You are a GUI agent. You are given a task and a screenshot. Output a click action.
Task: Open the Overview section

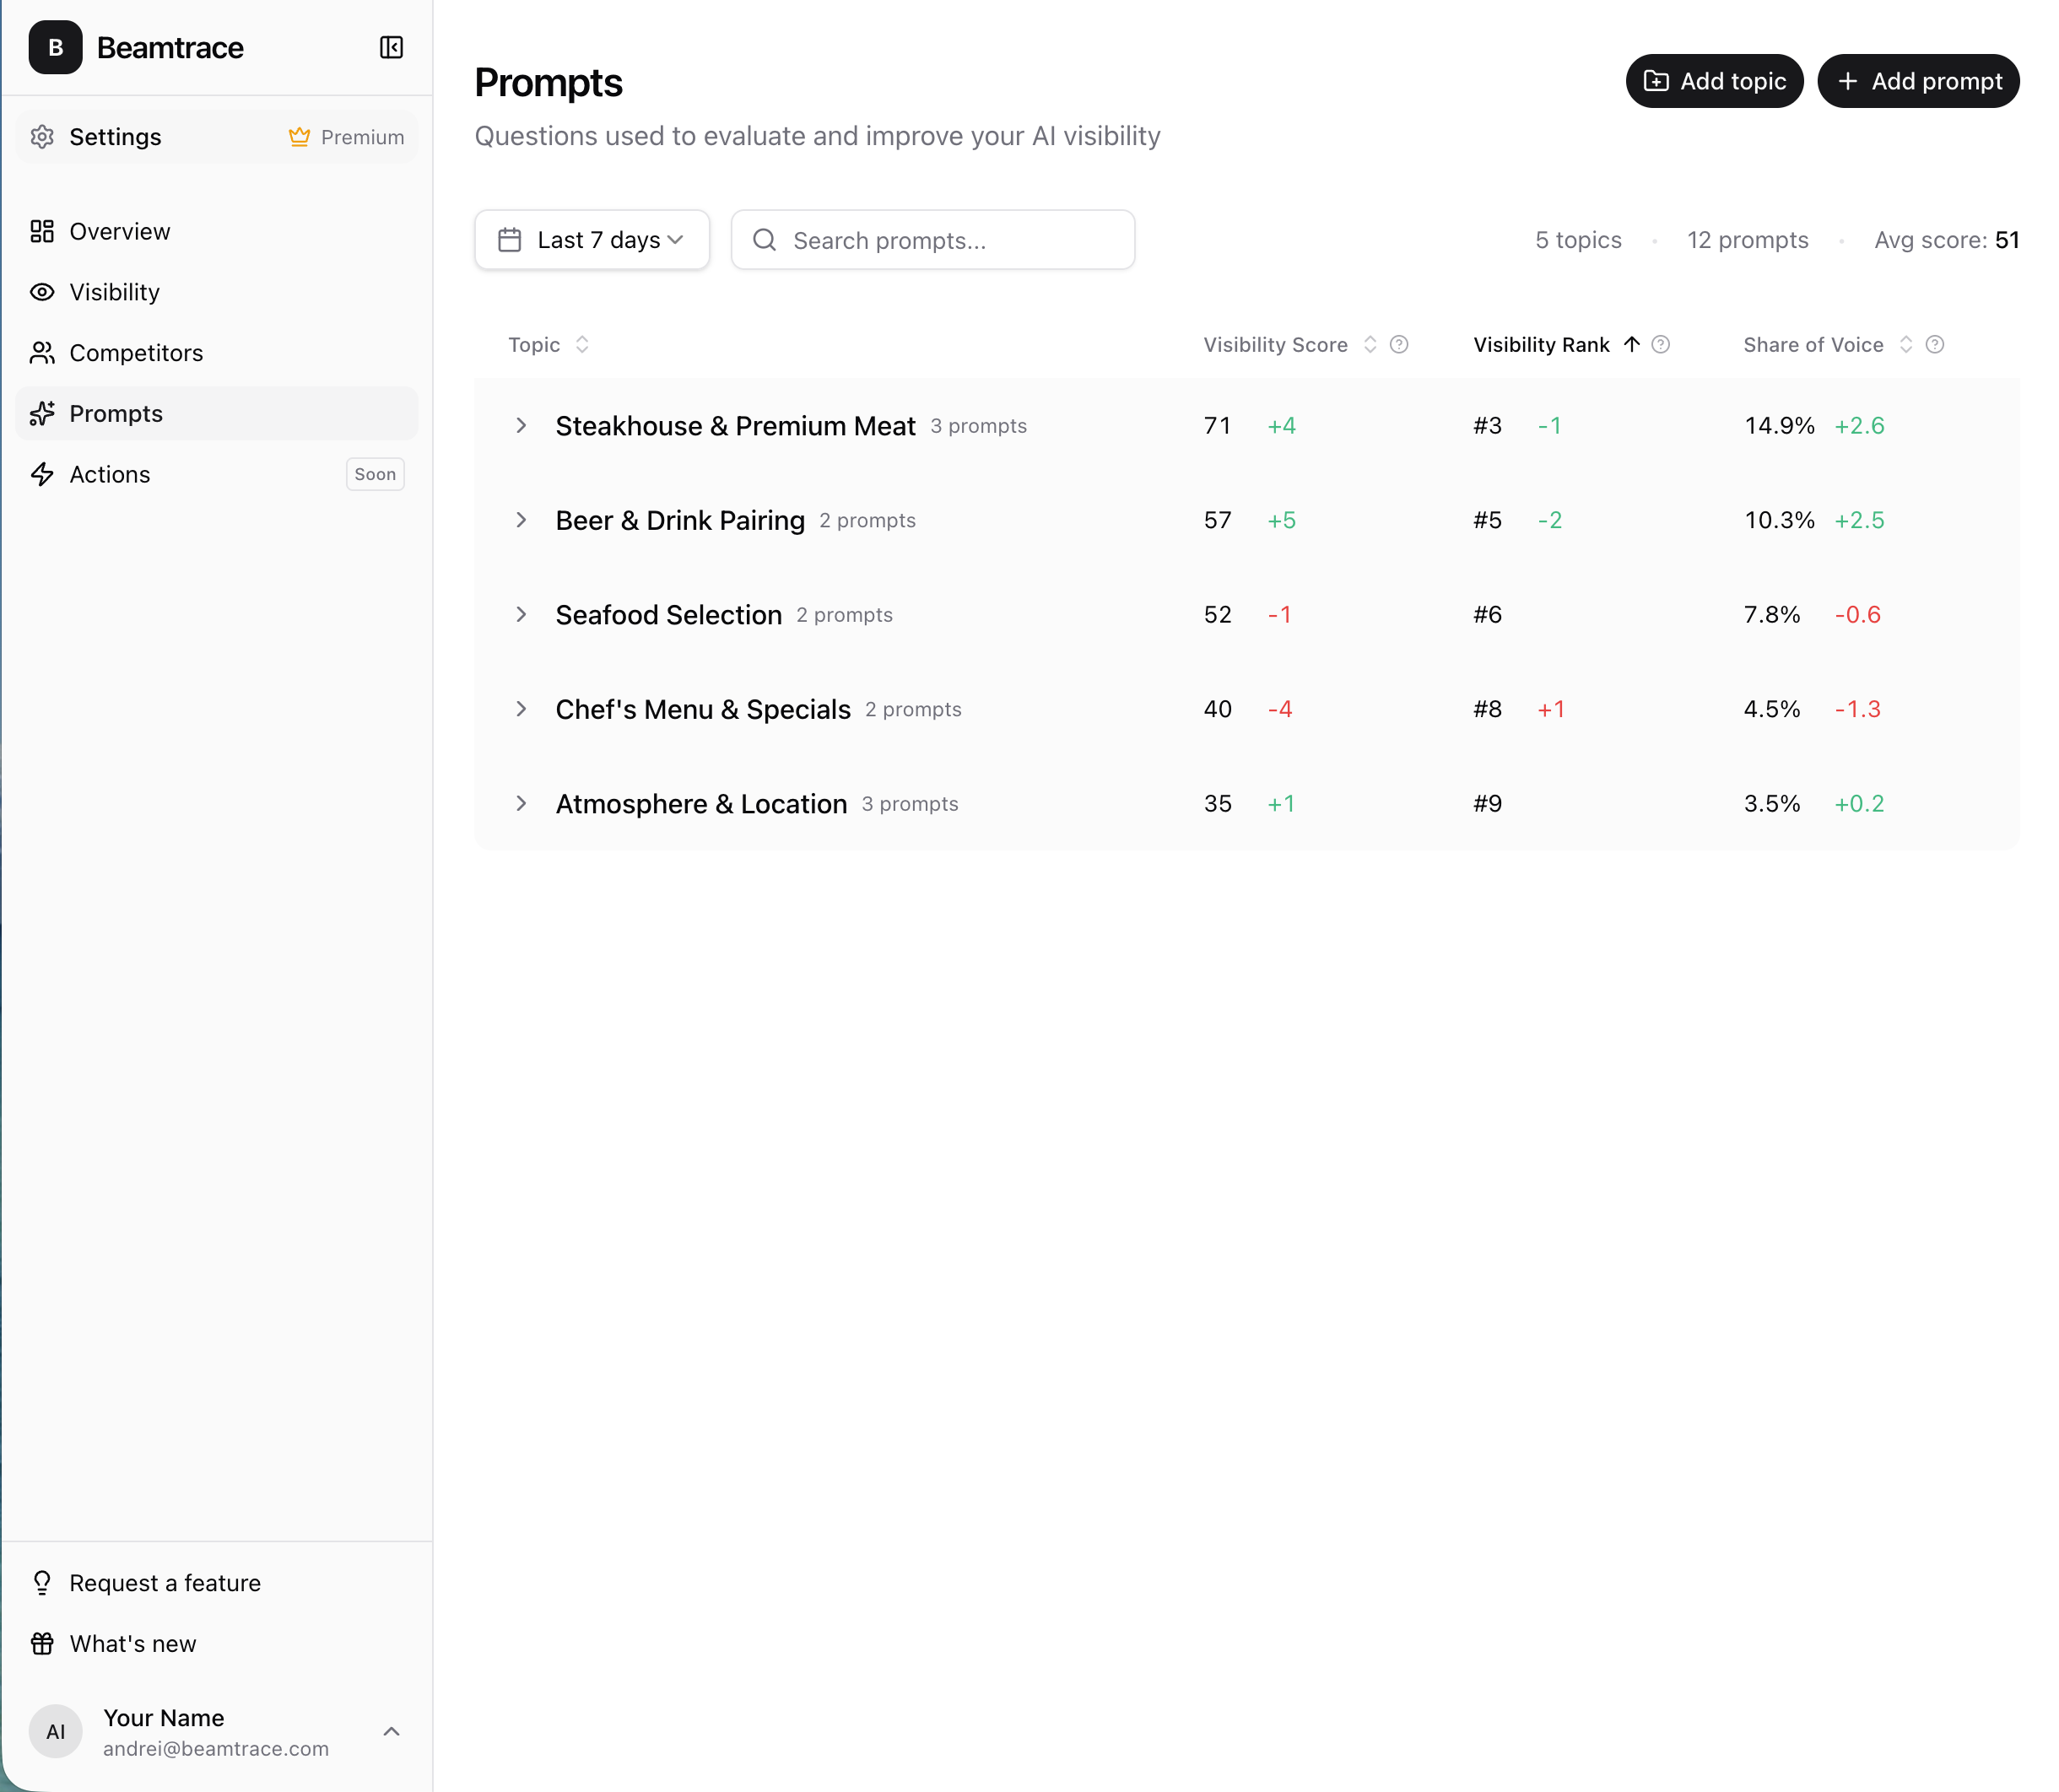(119, 232)
